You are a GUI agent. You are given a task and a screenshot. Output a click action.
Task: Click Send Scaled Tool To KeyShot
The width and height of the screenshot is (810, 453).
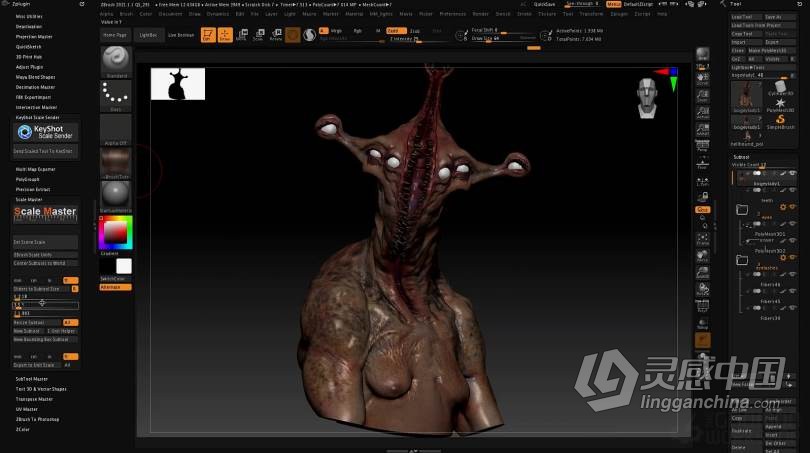(45, 151)
